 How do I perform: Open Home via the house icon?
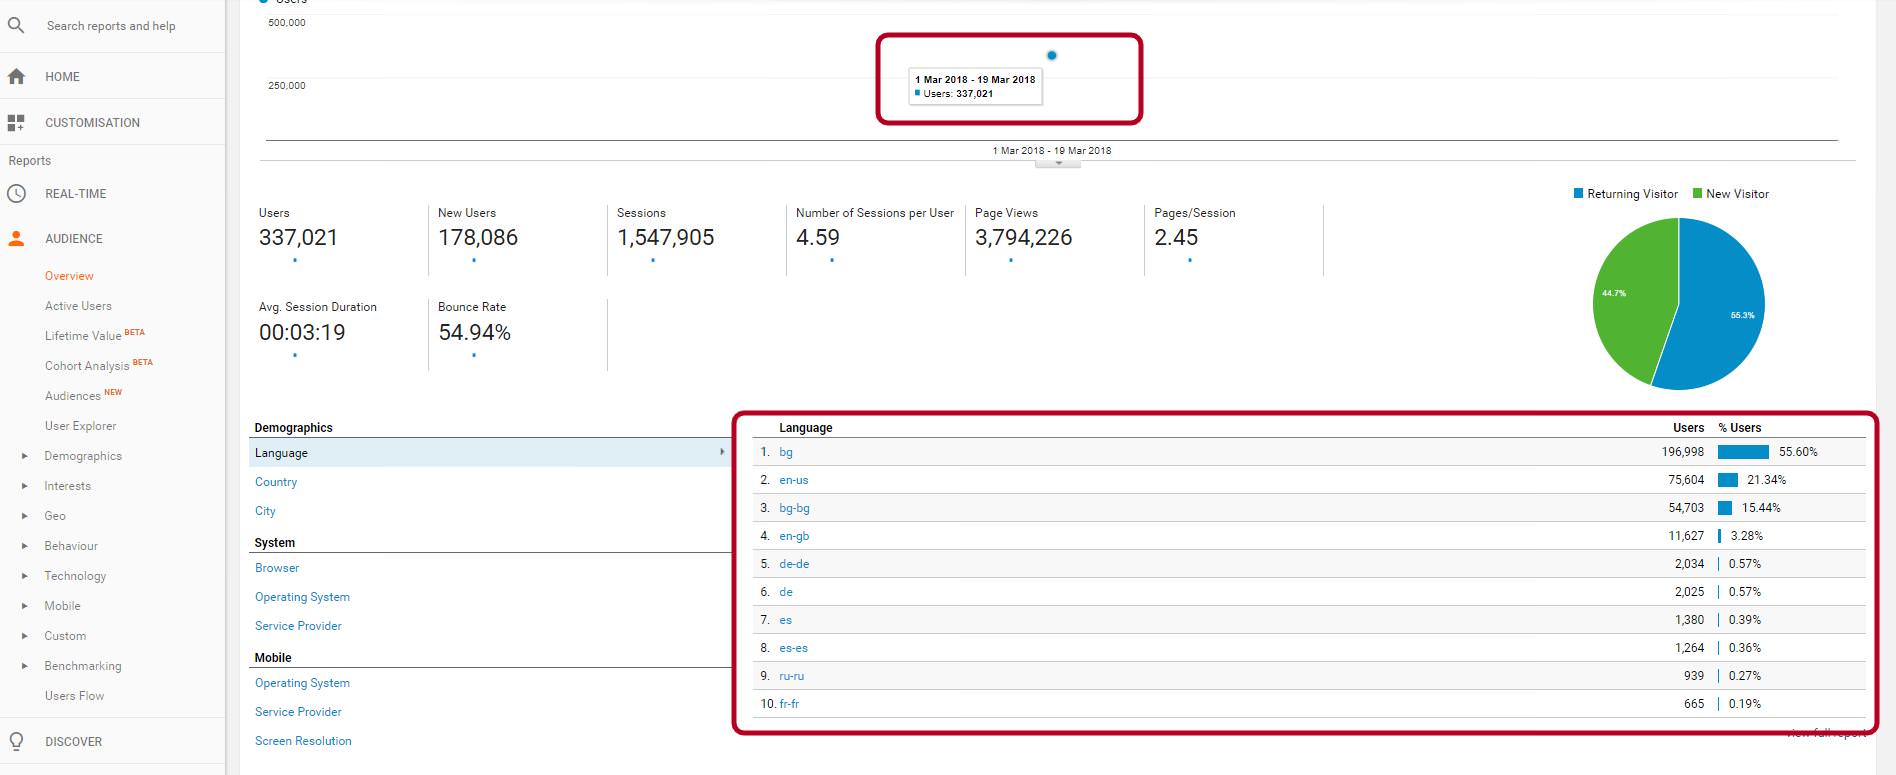coord(16,76)
